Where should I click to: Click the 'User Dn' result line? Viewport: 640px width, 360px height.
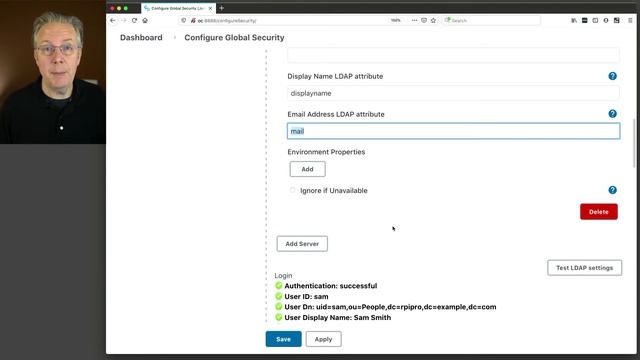pos(390,307)
